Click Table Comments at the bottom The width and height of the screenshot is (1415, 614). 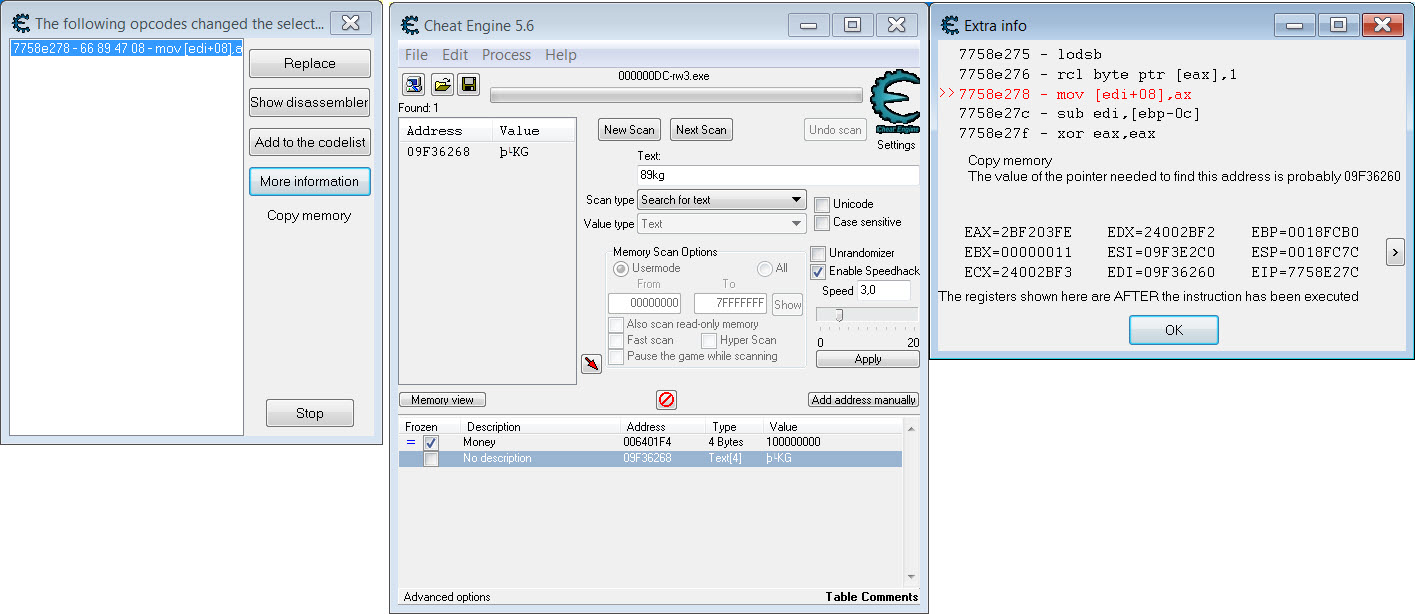(872, 597)
